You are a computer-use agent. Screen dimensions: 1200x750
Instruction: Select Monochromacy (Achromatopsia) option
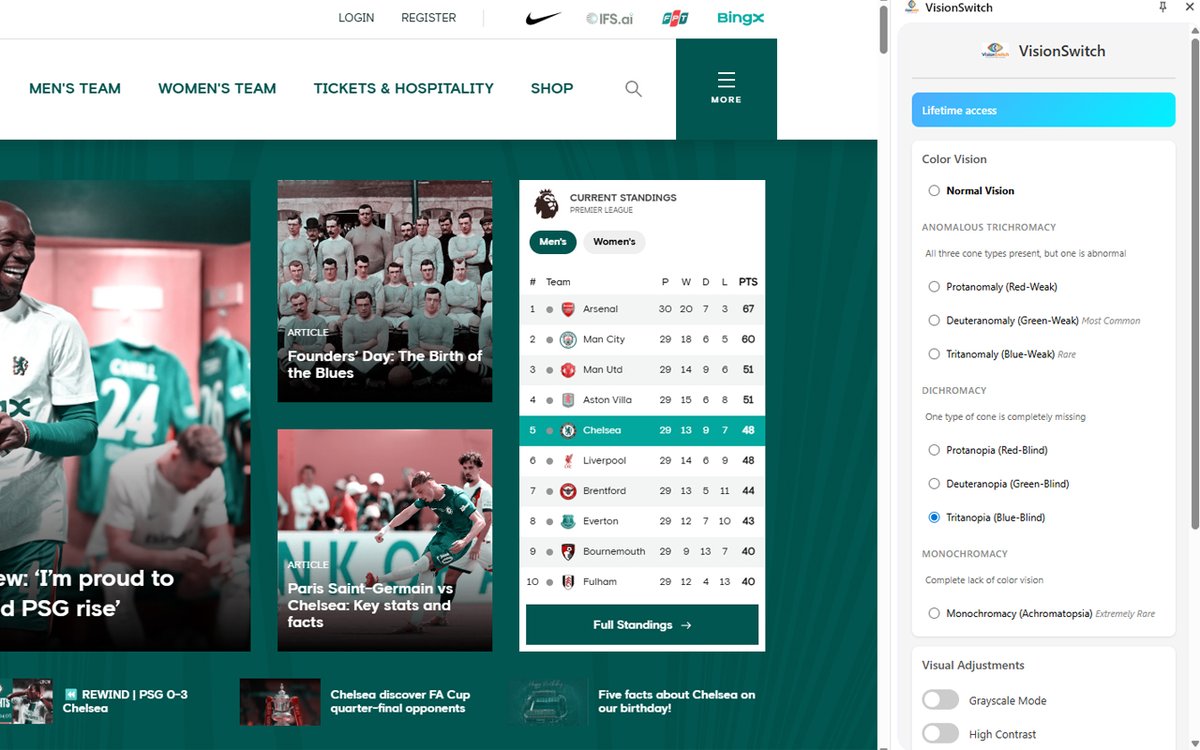[934, 613]
